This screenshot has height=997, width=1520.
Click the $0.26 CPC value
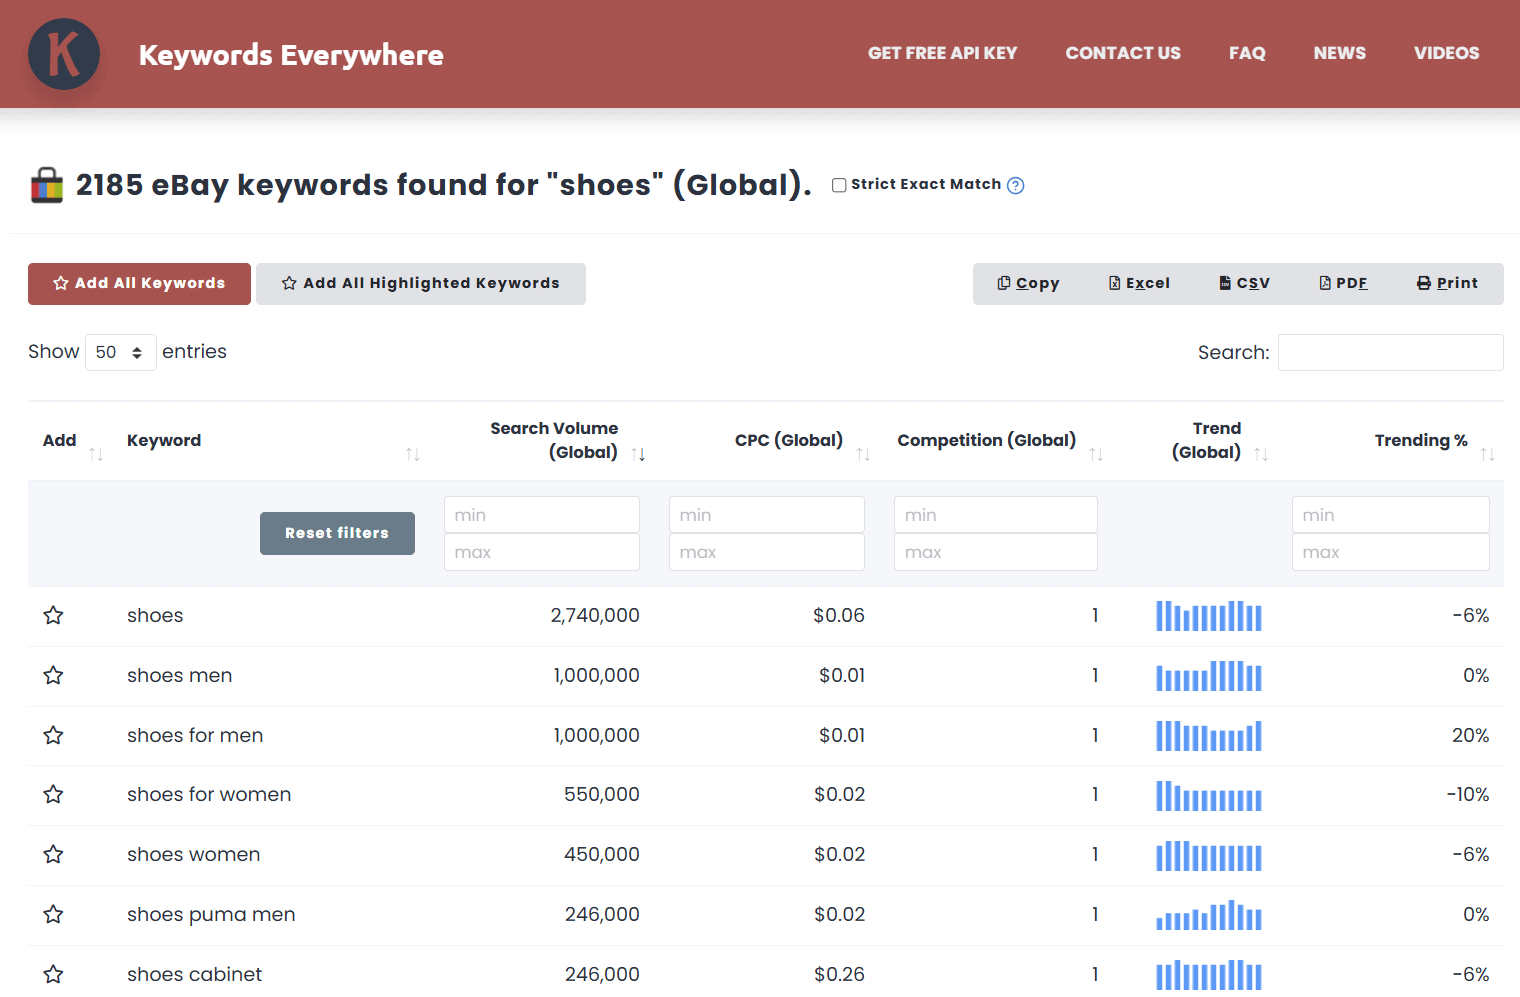tap(839, 974)
